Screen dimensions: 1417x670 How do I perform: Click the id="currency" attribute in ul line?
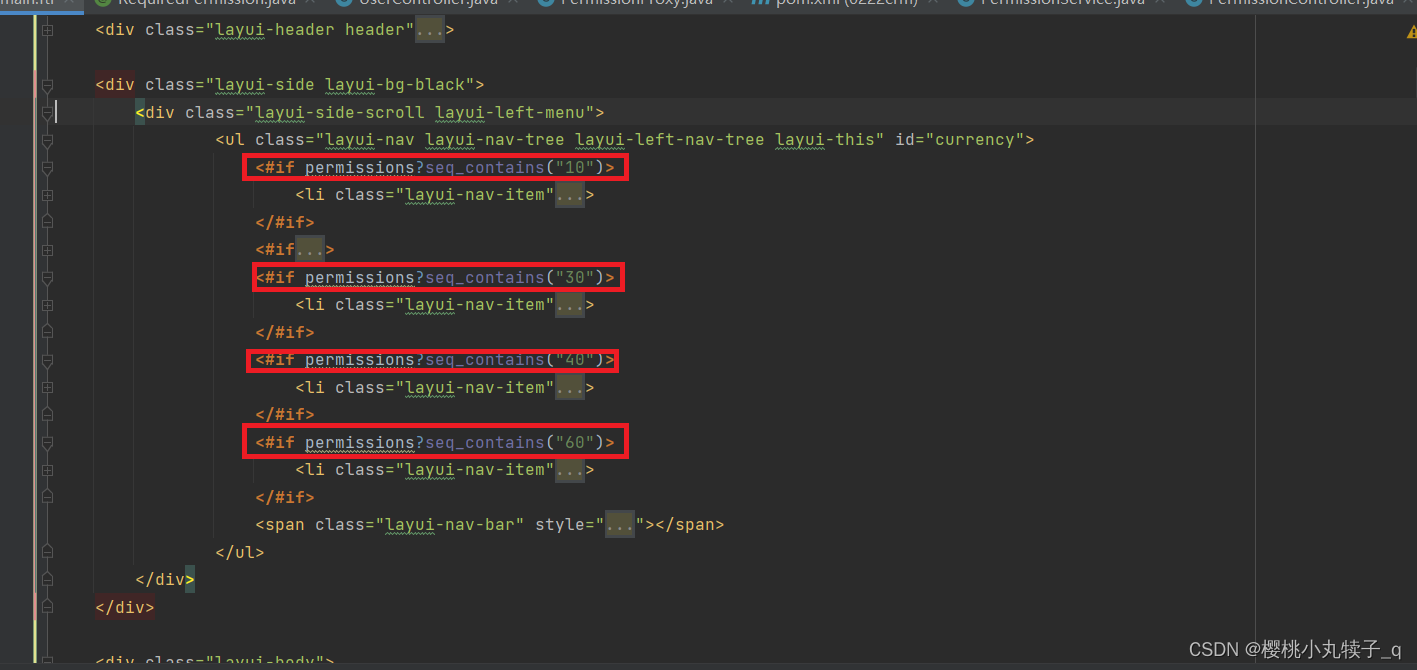[x=959, y=140]
